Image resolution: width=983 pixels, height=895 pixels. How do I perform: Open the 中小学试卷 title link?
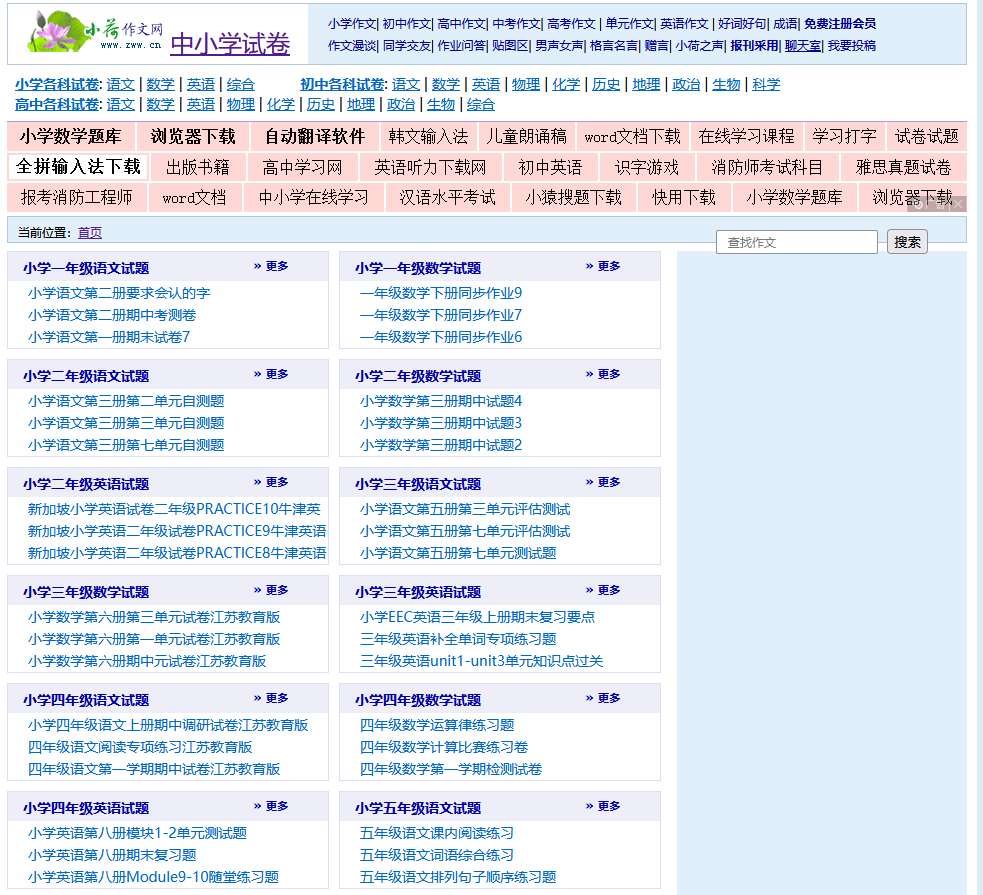click(x=230, y=44)
